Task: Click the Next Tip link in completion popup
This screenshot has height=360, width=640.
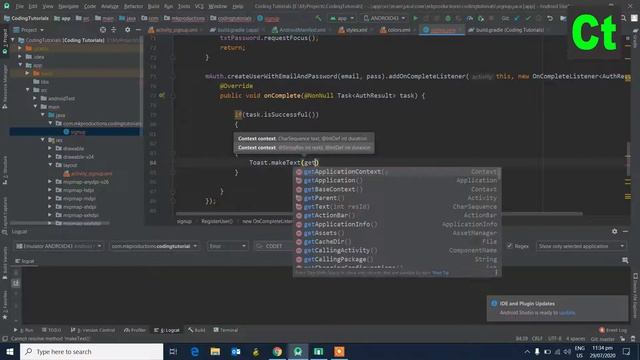Action: click(x=440, y=273)
